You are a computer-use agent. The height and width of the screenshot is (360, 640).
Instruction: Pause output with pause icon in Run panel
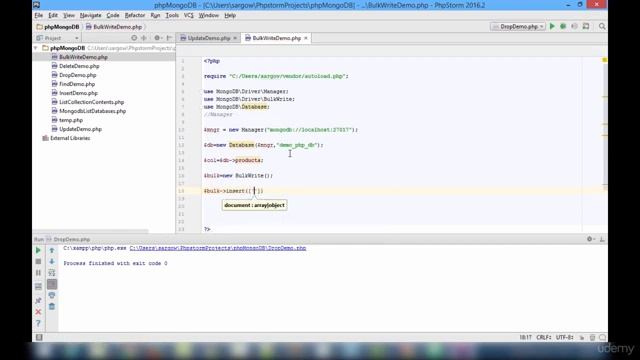pyautogui.click(x=38, y=273)
